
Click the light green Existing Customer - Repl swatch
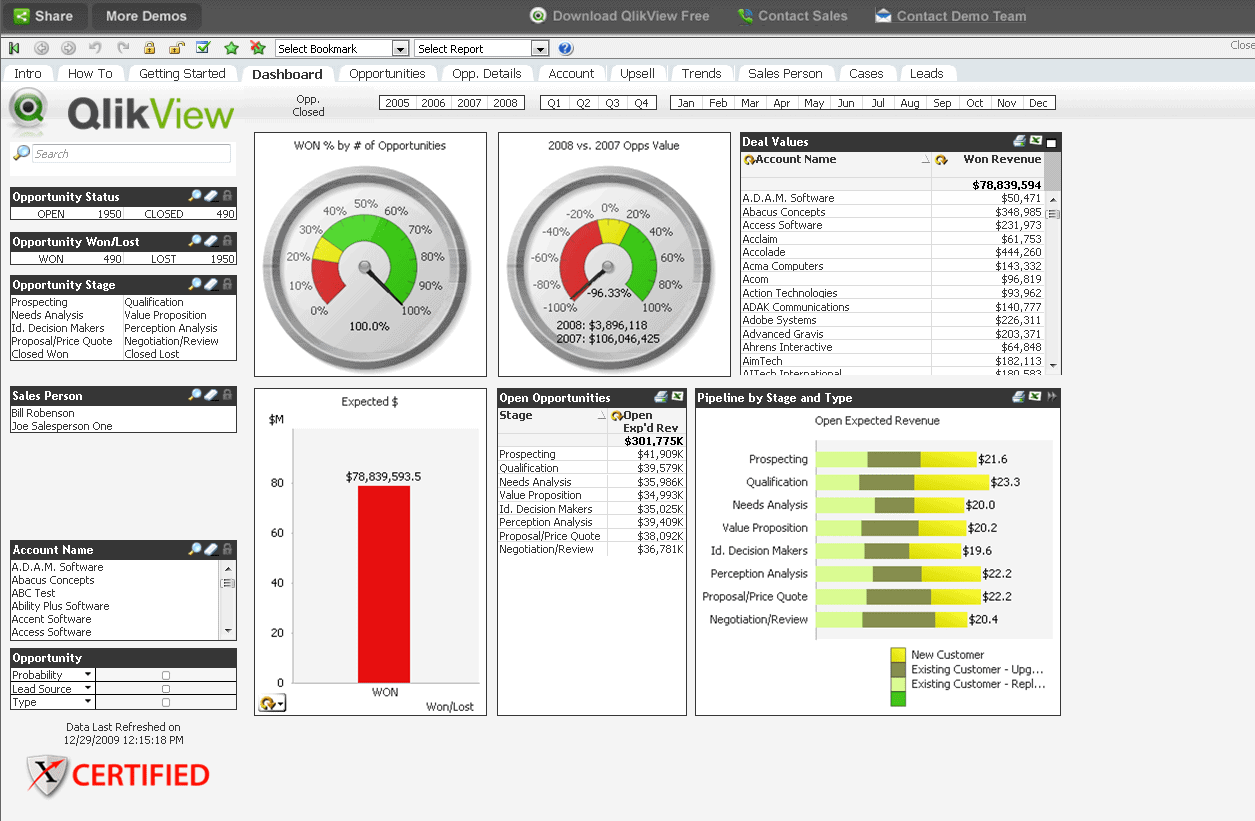898,684
